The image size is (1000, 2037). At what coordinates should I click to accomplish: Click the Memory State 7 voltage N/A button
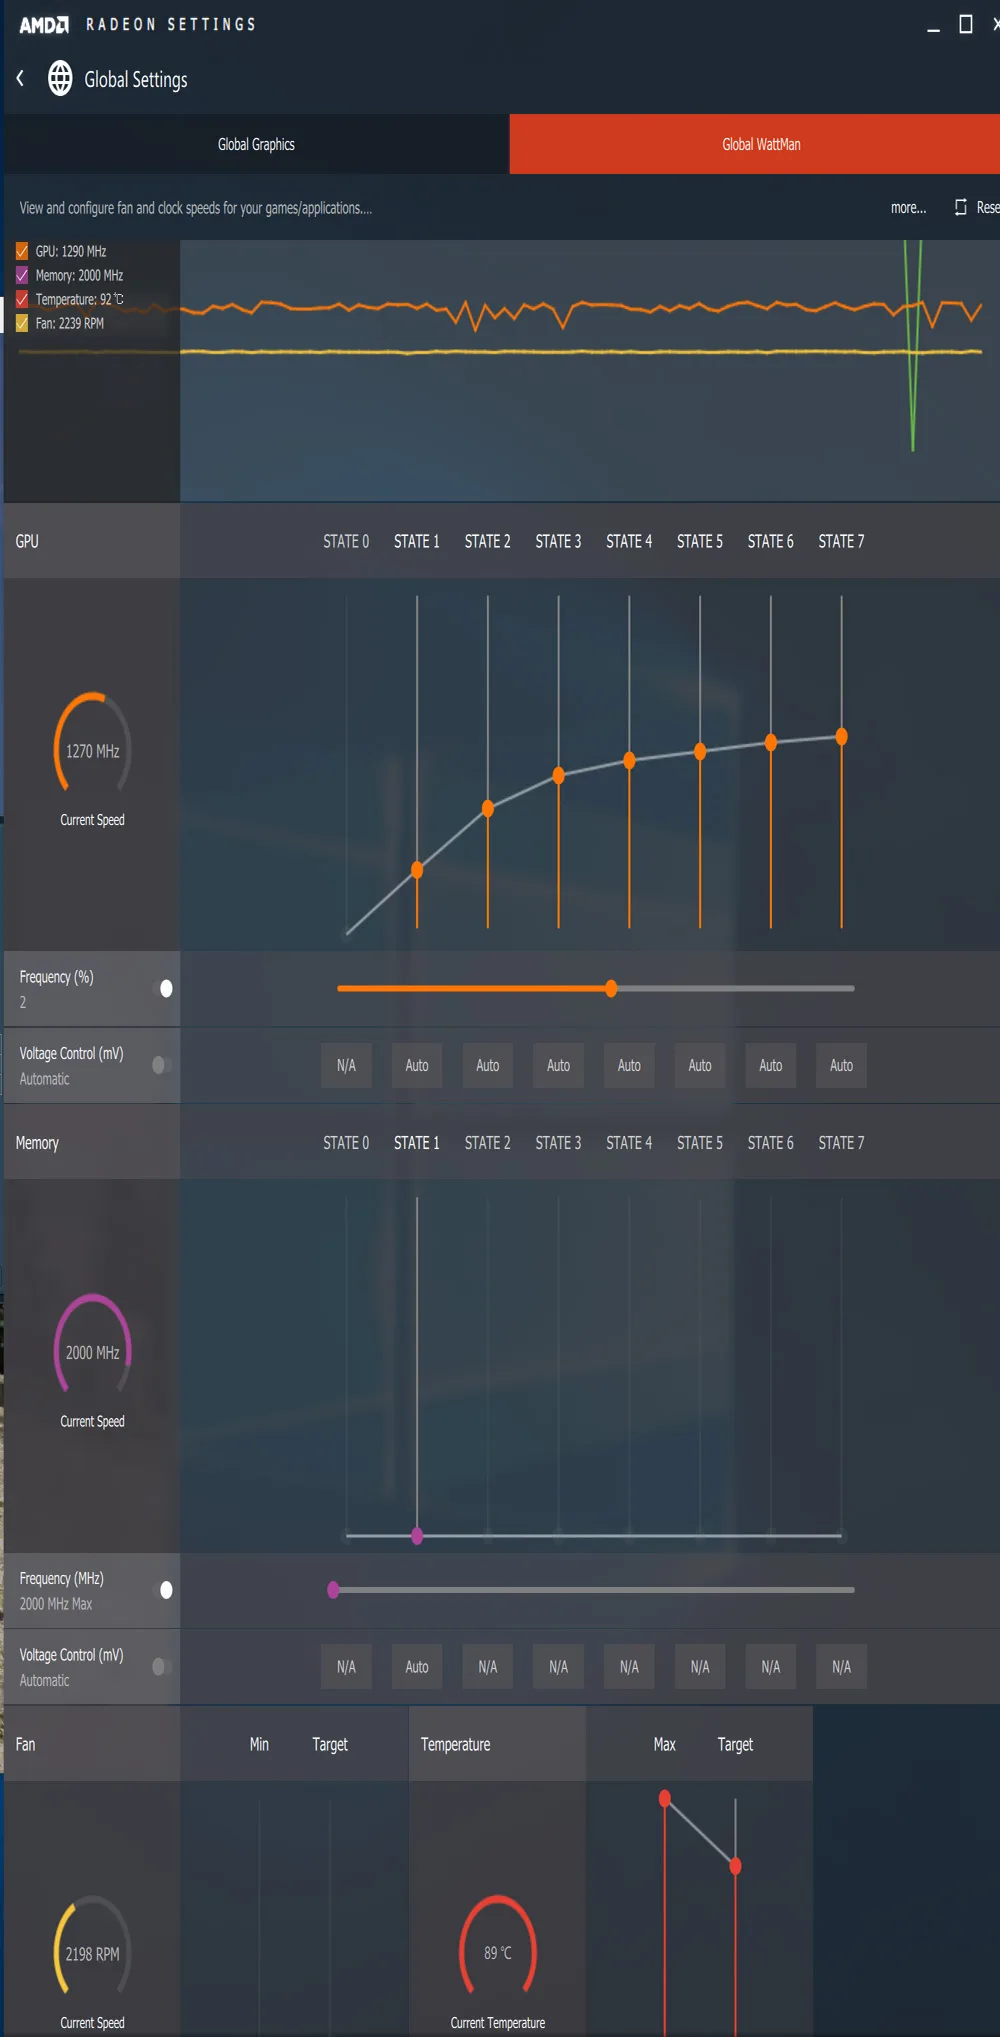(842, 1667)
